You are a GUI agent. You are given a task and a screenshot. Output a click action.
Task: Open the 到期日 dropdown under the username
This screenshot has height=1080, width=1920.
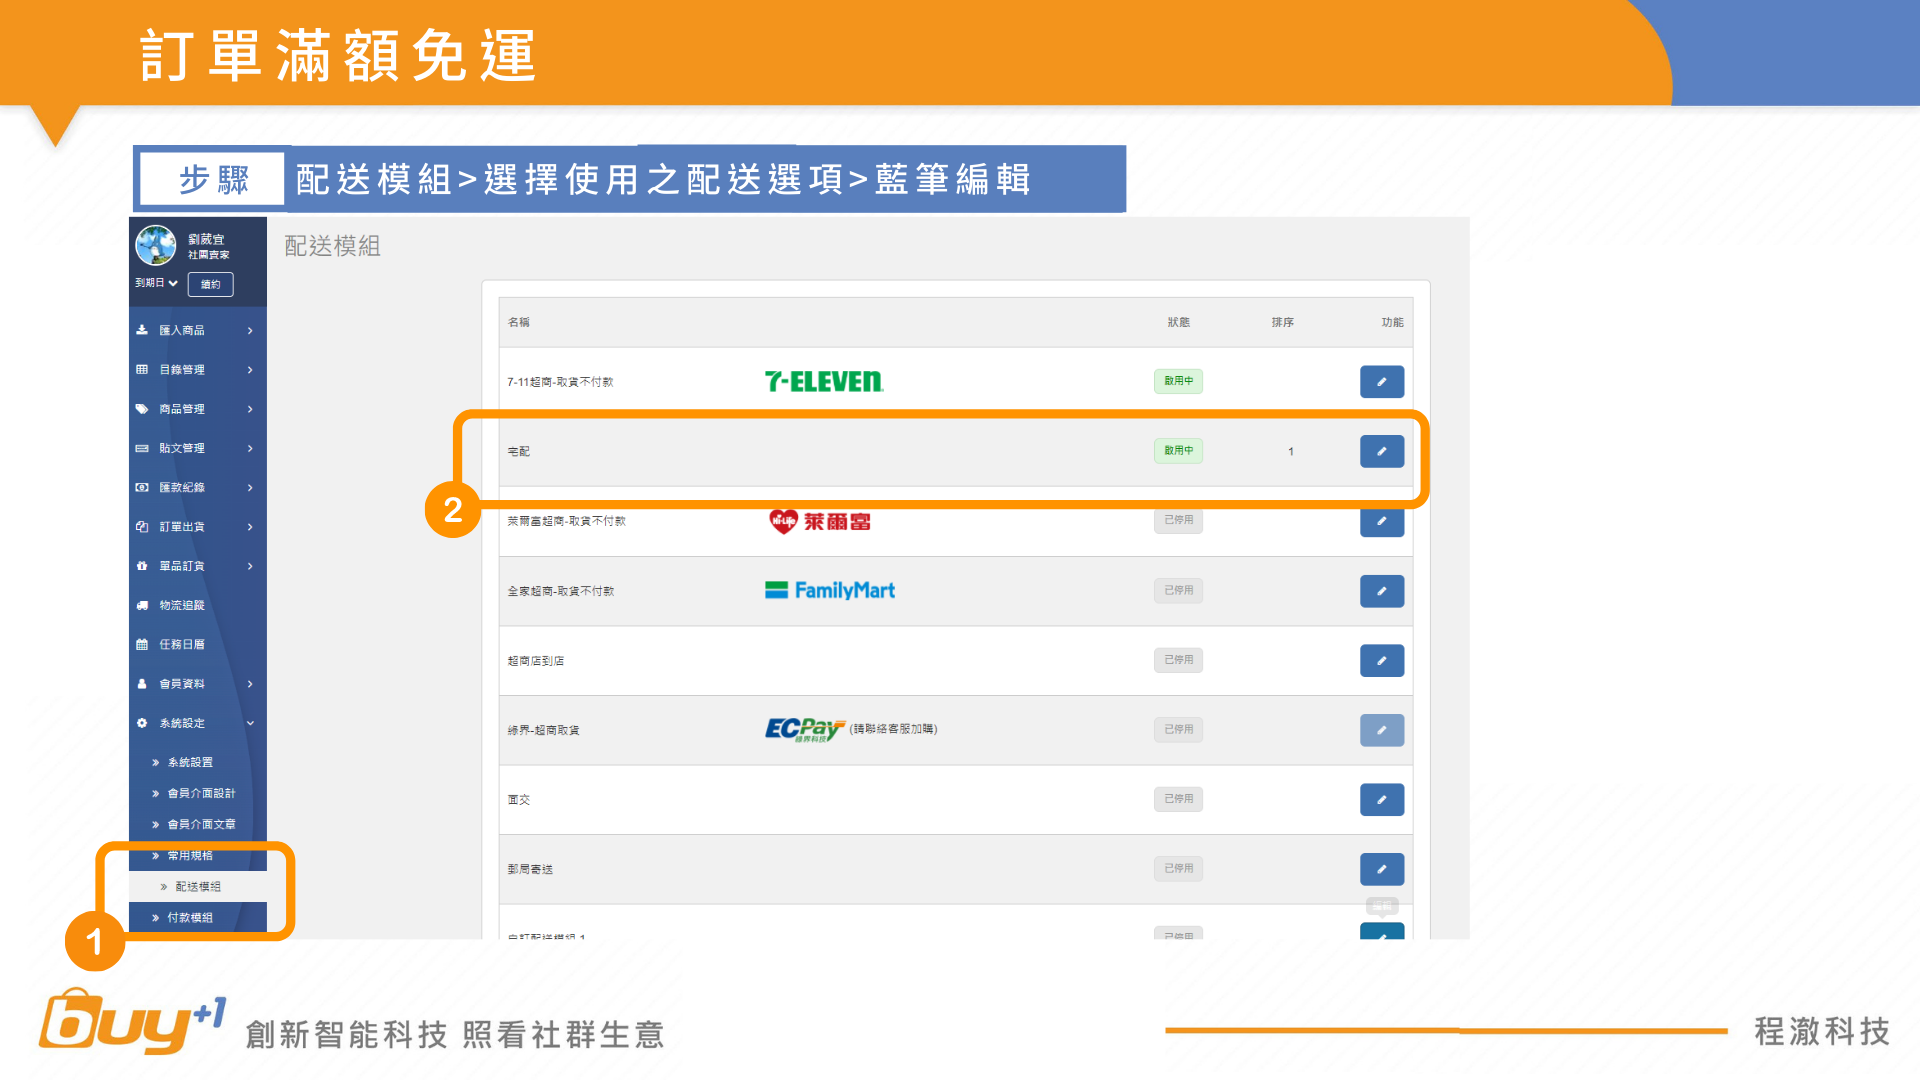click(157, 283)
